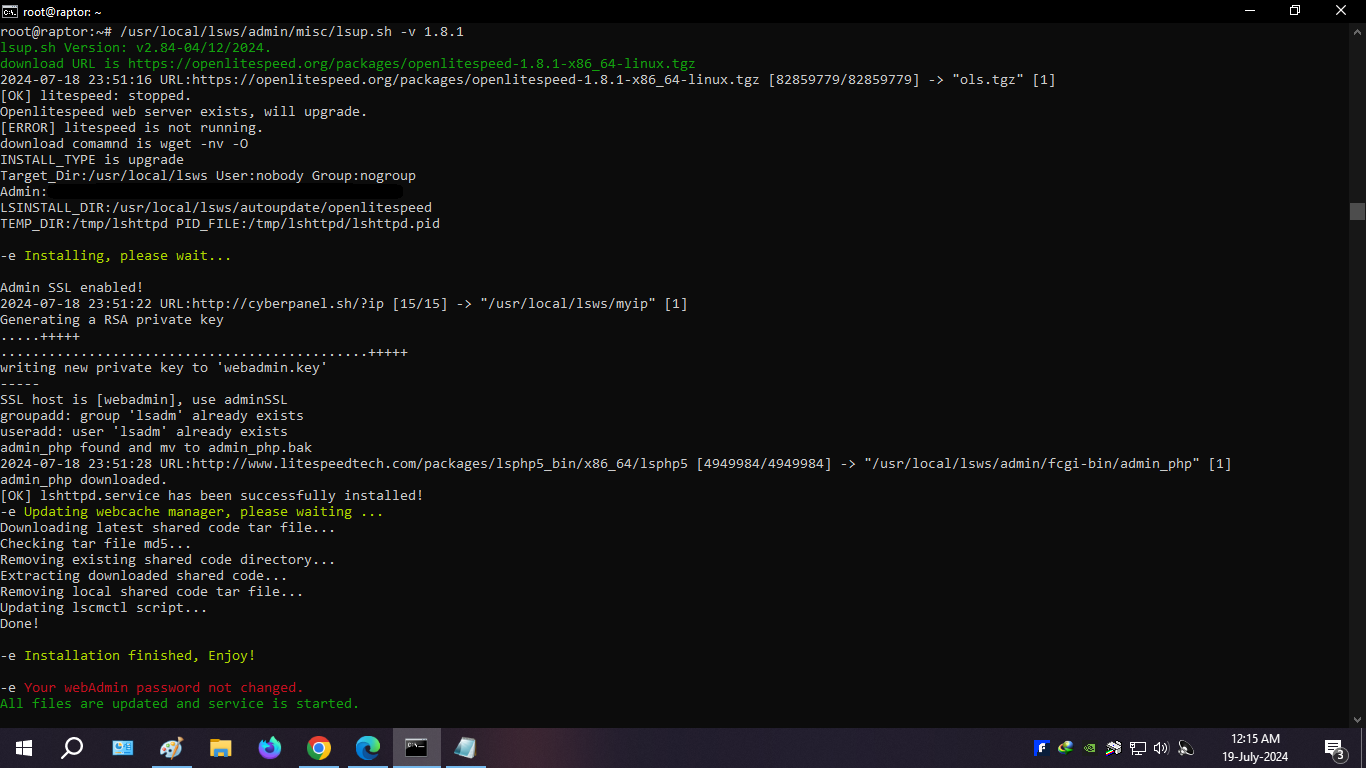Screen dimensions: 1366x768
Task: Click the 'TEMP_DIR:/tmp/lshttpd' line
Action: point(220,224)
